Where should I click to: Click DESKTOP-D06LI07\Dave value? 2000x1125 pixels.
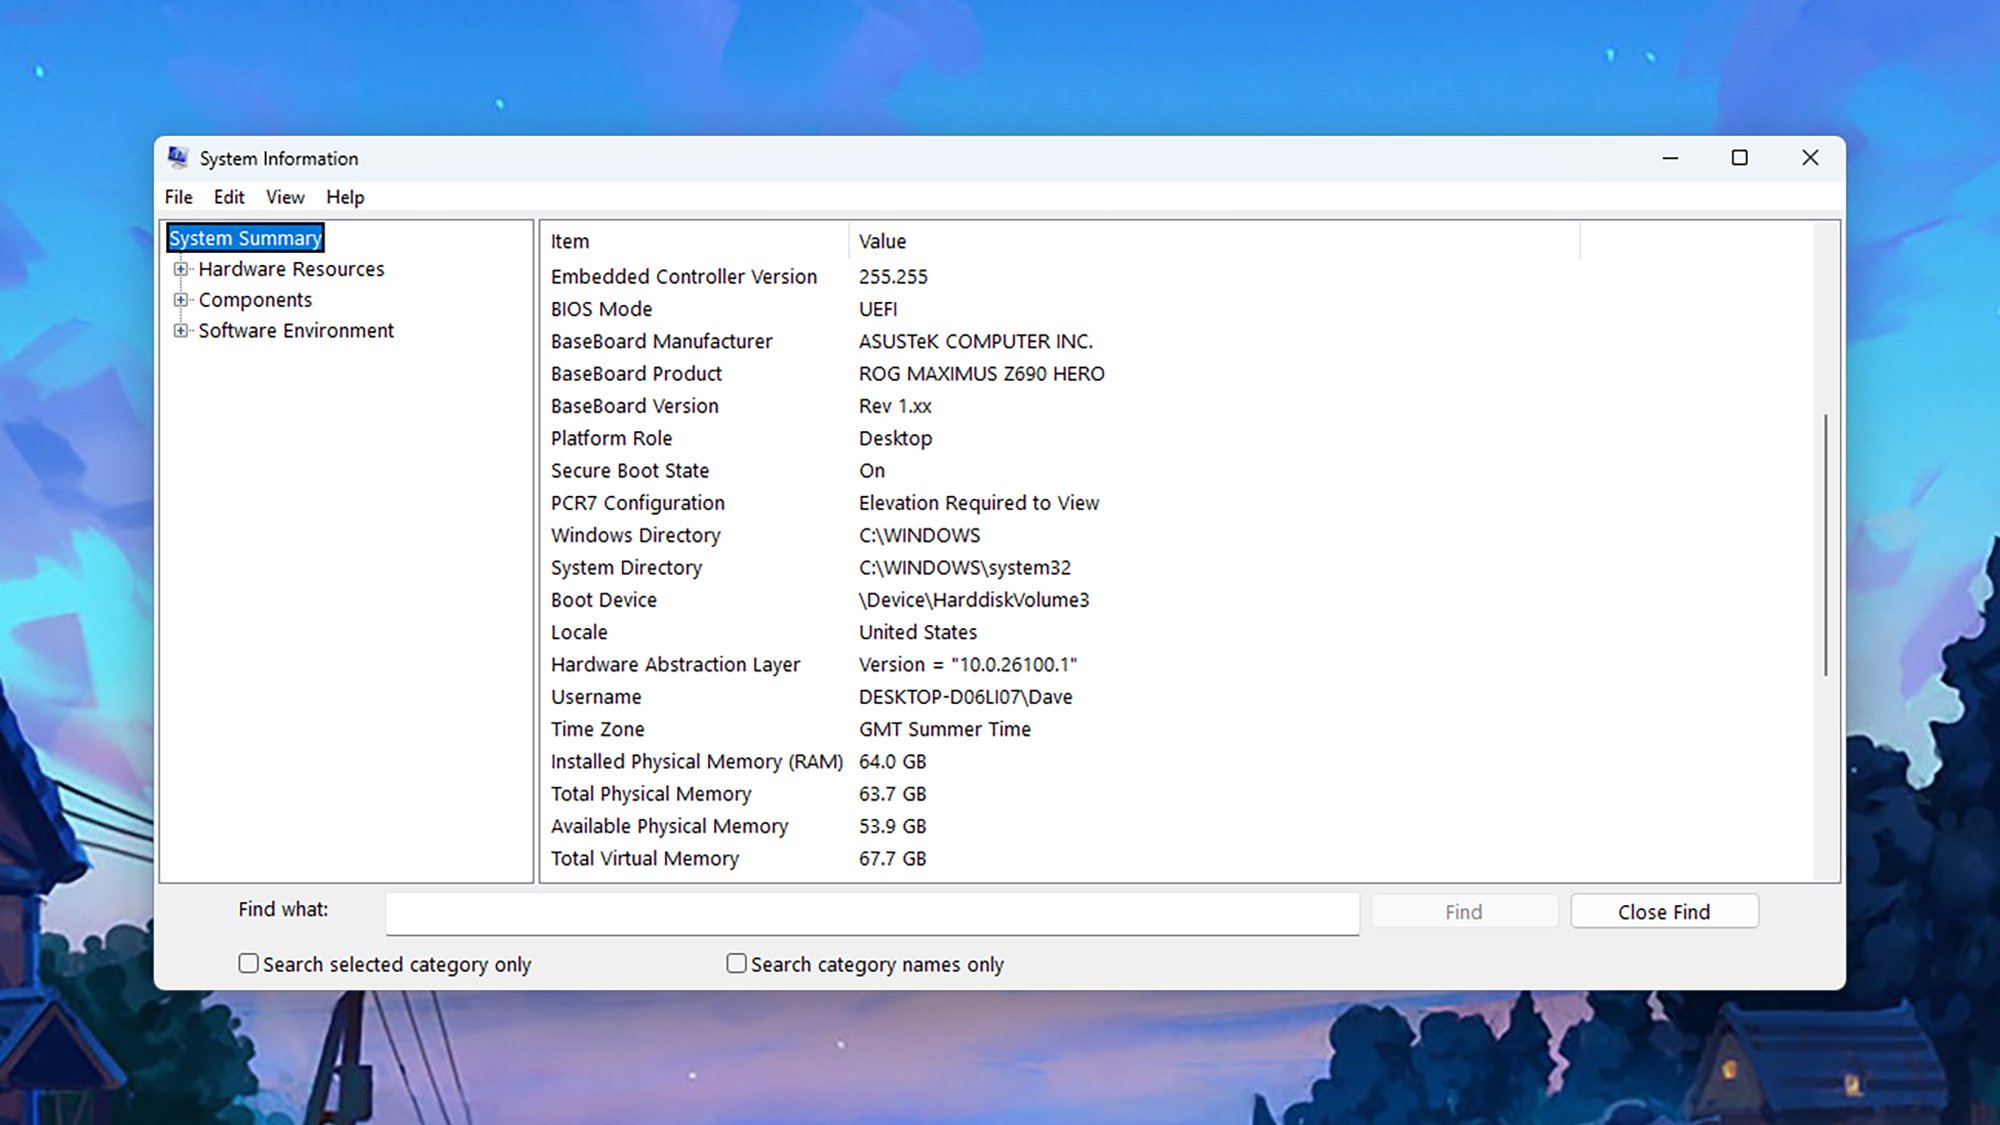(966, 697)
